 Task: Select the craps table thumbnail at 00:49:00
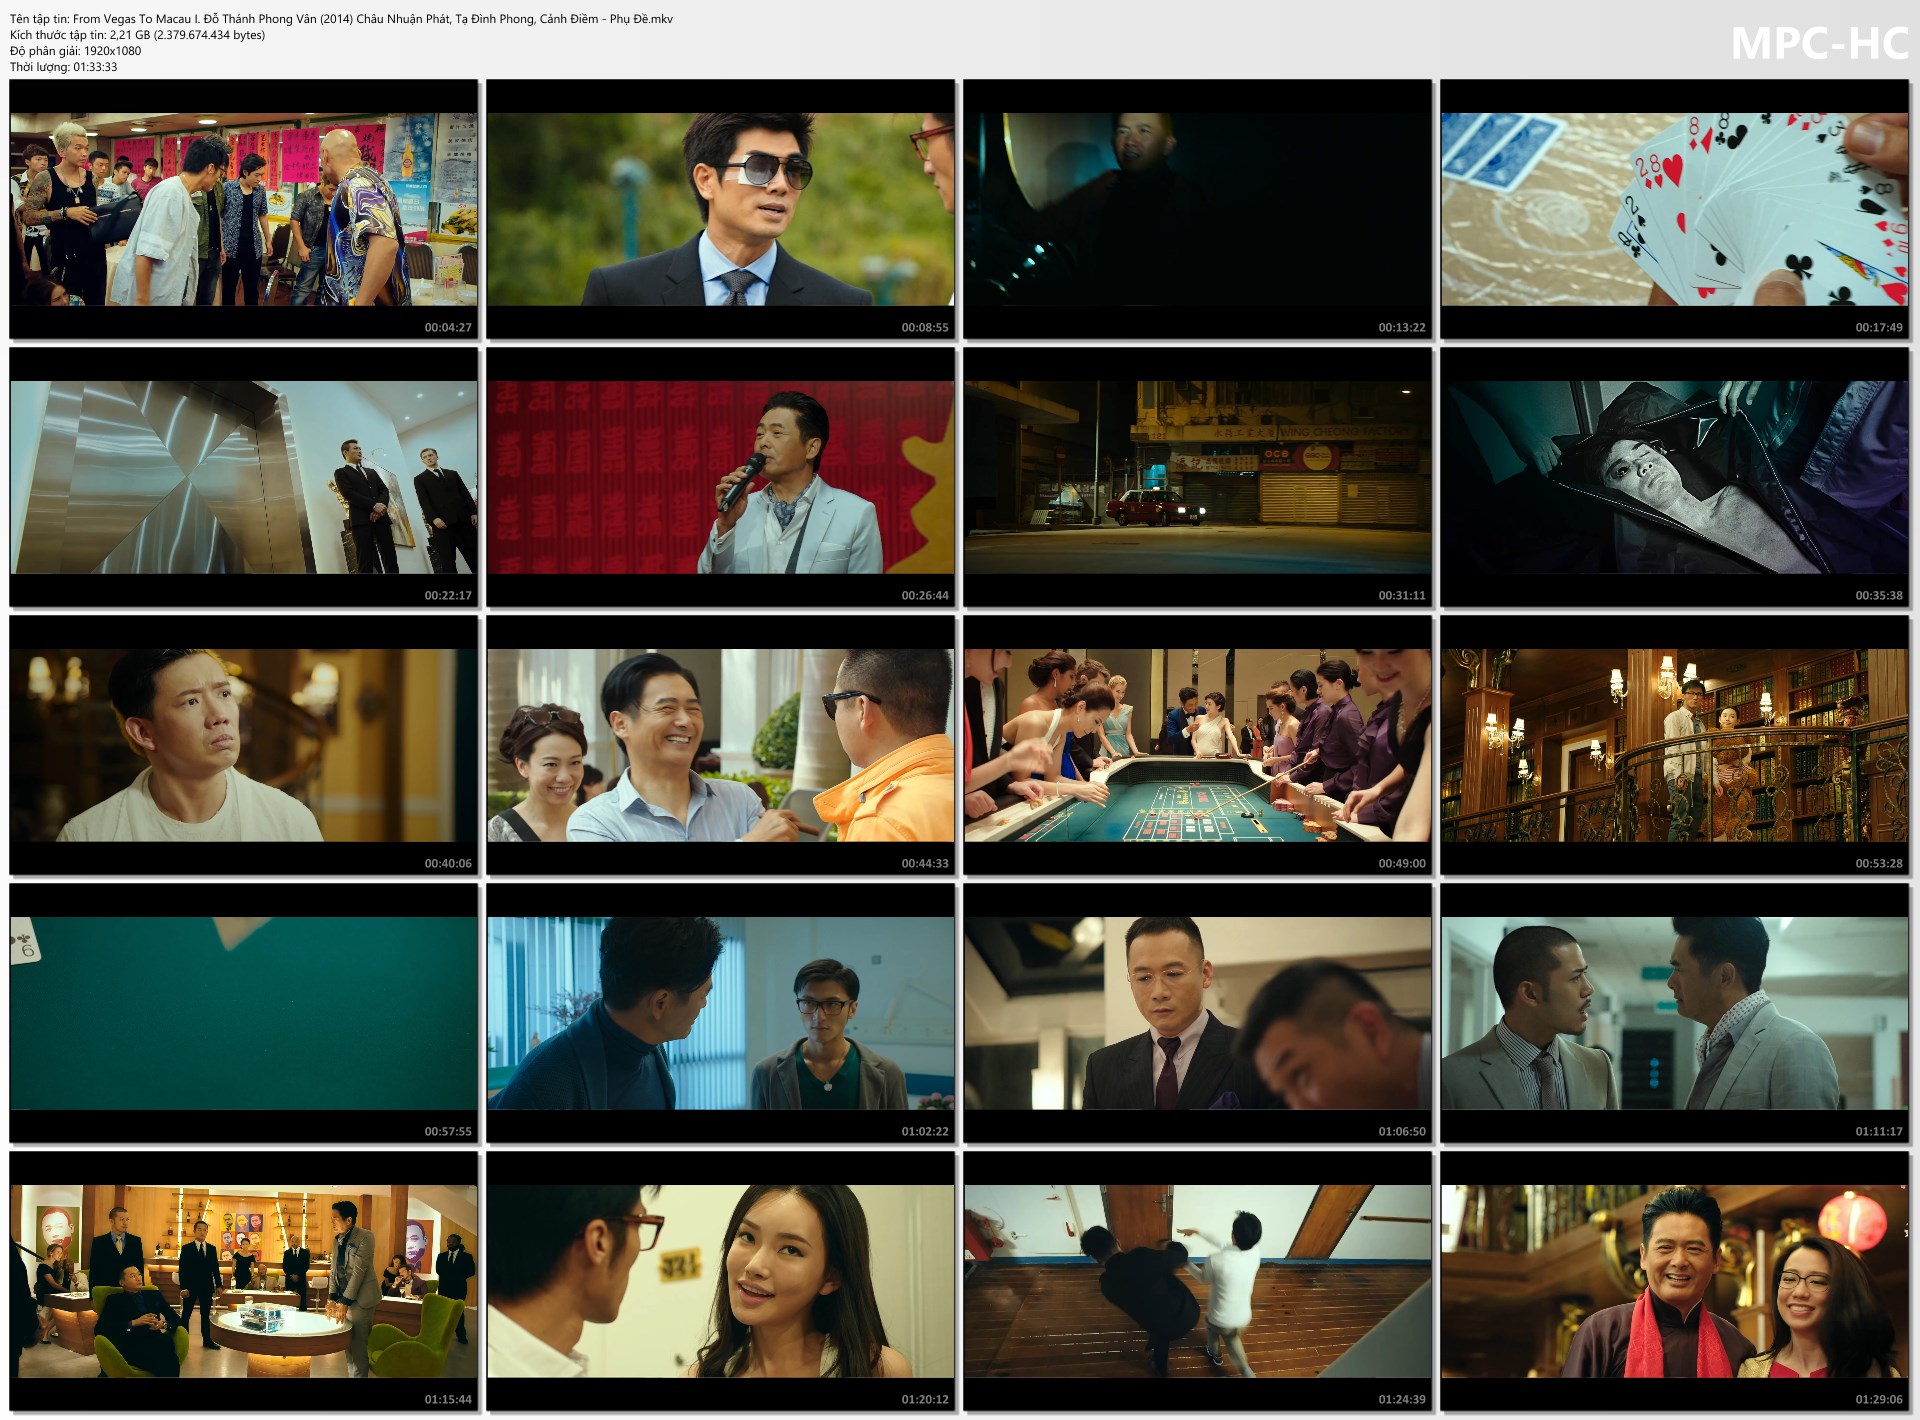(1198, 745)
